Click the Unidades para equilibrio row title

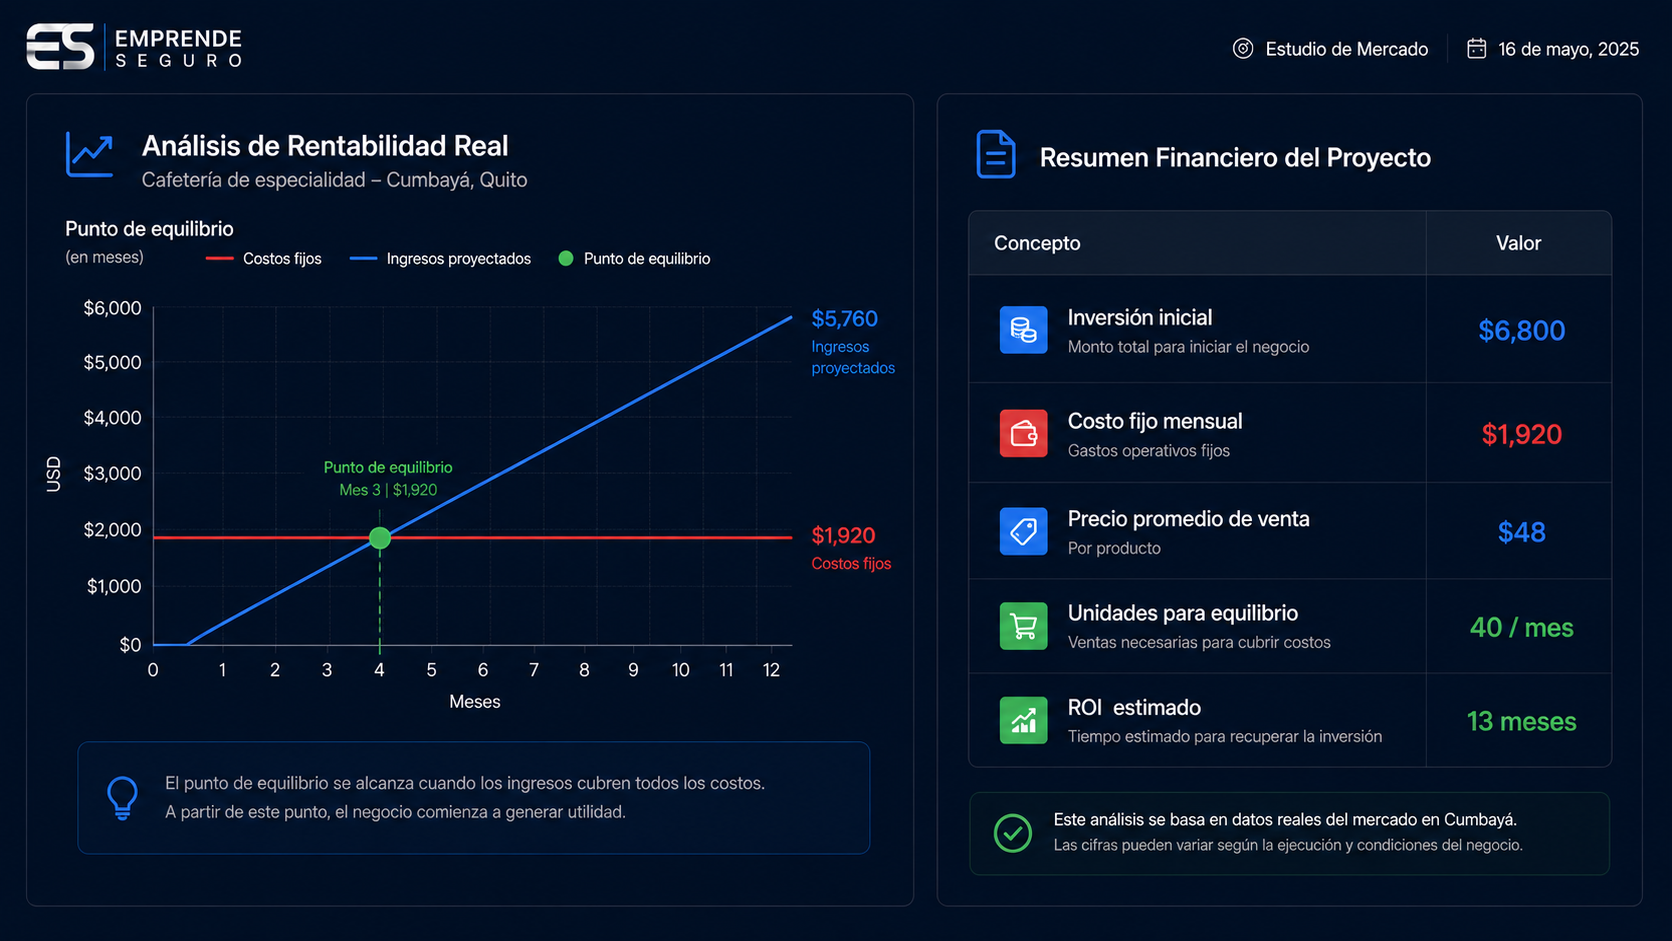tap(1182, 613)
